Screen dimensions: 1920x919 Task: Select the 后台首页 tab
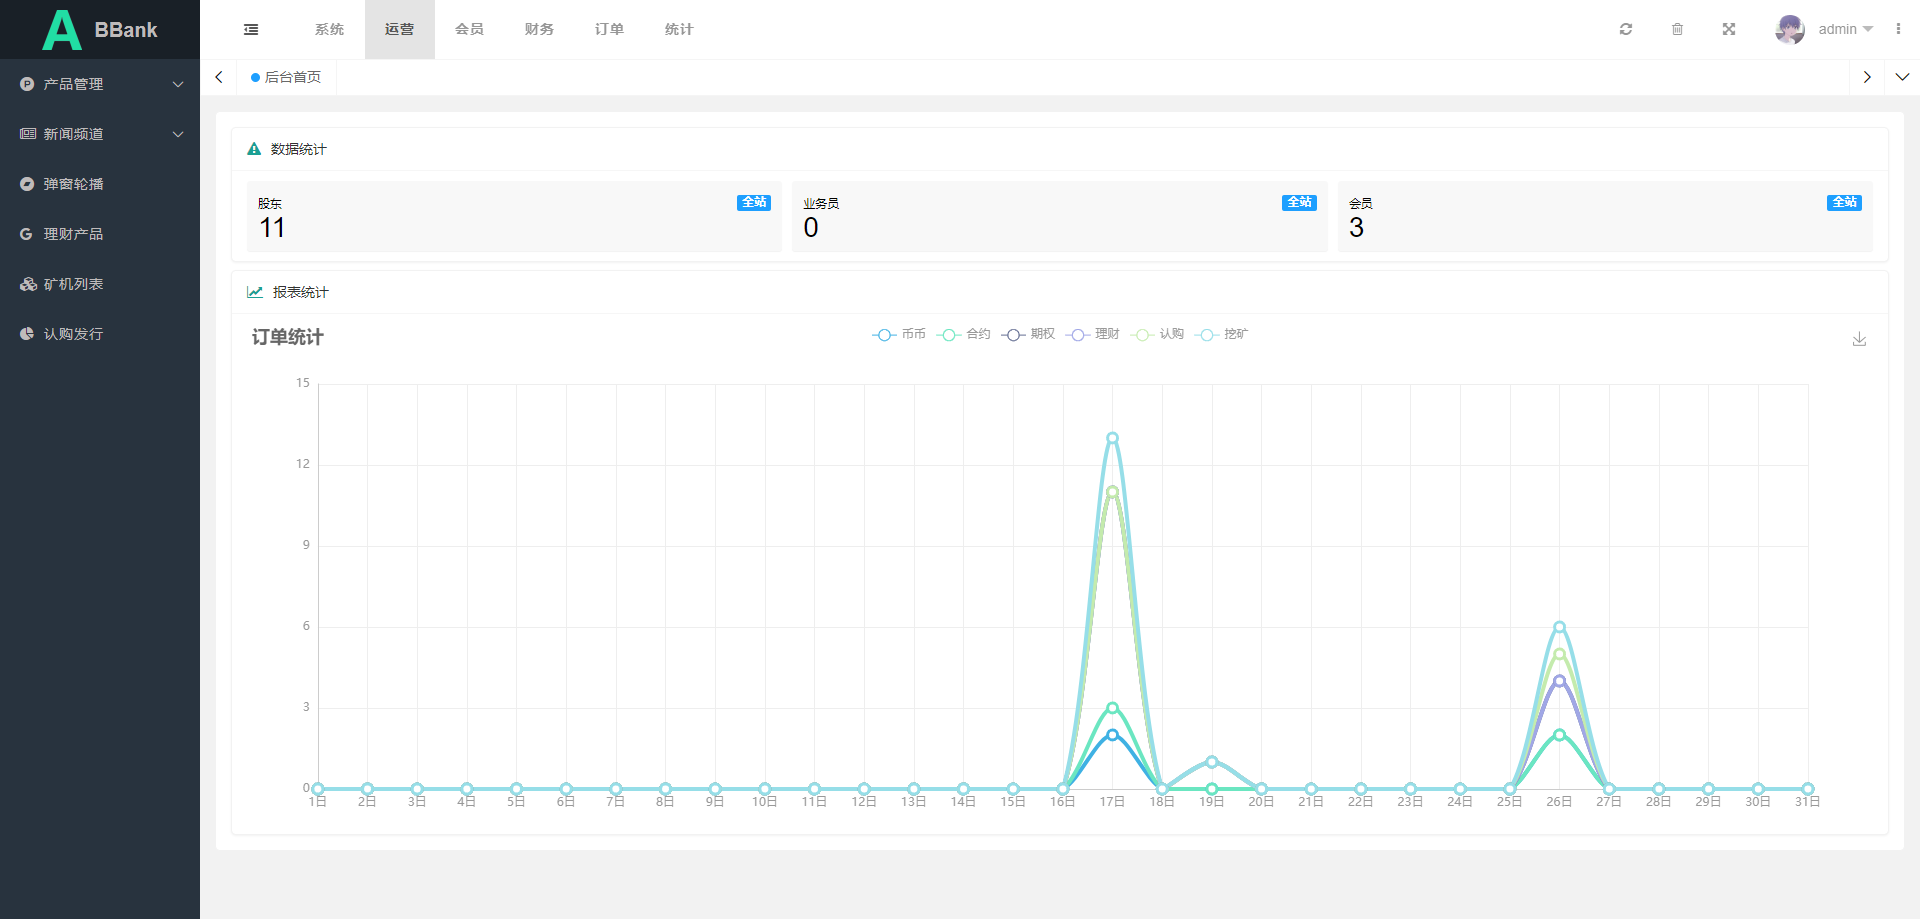[287, 77]
